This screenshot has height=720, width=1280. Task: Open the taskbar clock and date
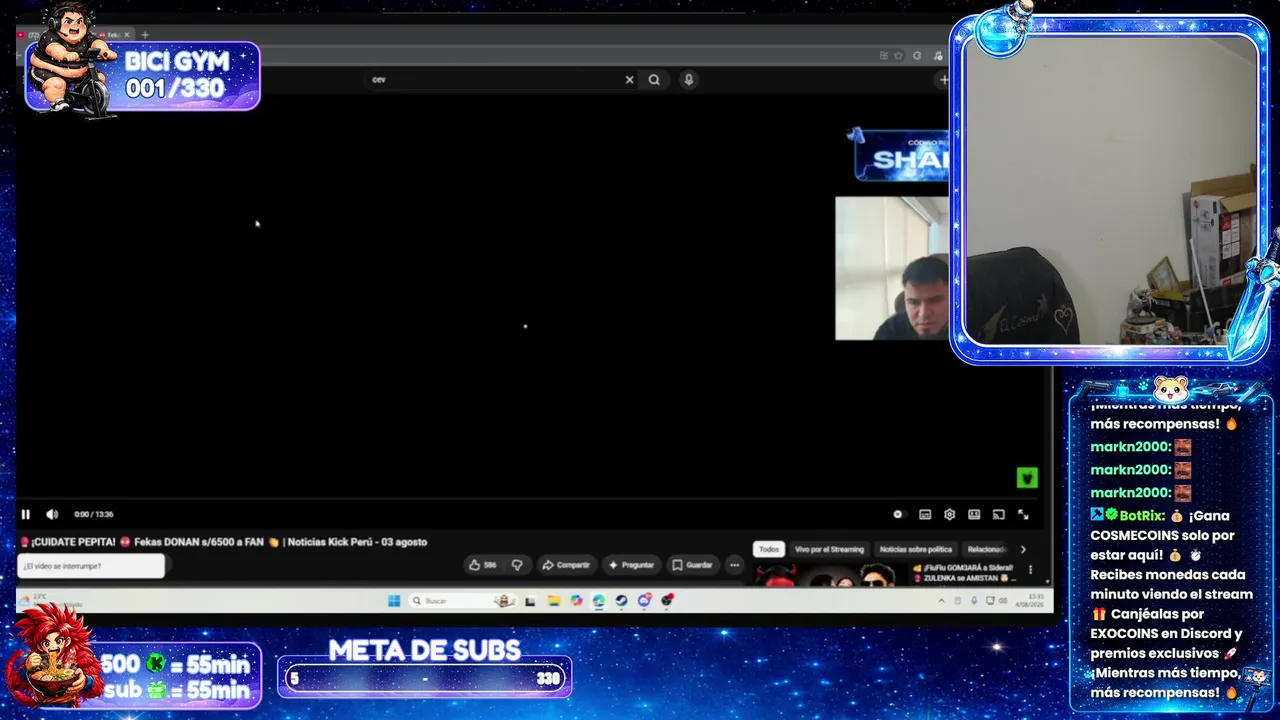click(1030, 601)
